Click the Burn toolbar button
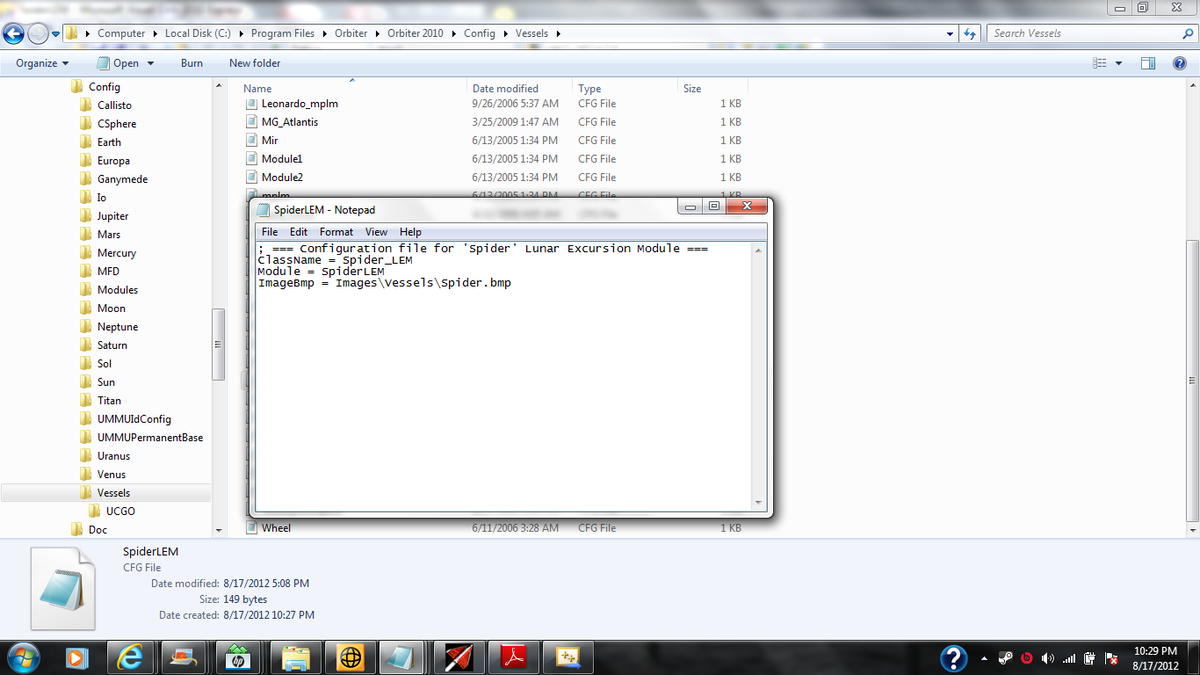 (x=192, y=63)
